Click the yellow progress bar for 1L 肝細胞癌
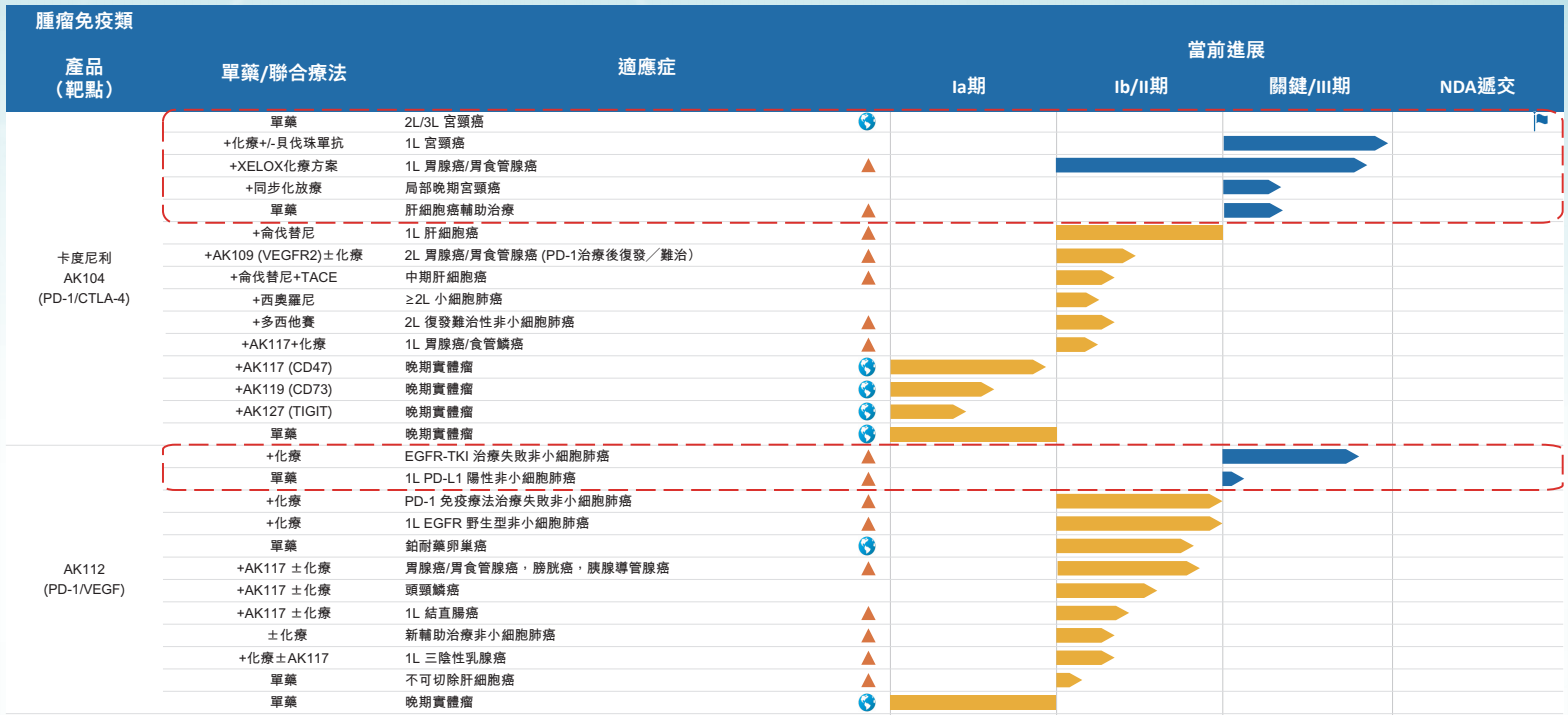Viewport: 1568px width, 715px height. point(1139,233)
